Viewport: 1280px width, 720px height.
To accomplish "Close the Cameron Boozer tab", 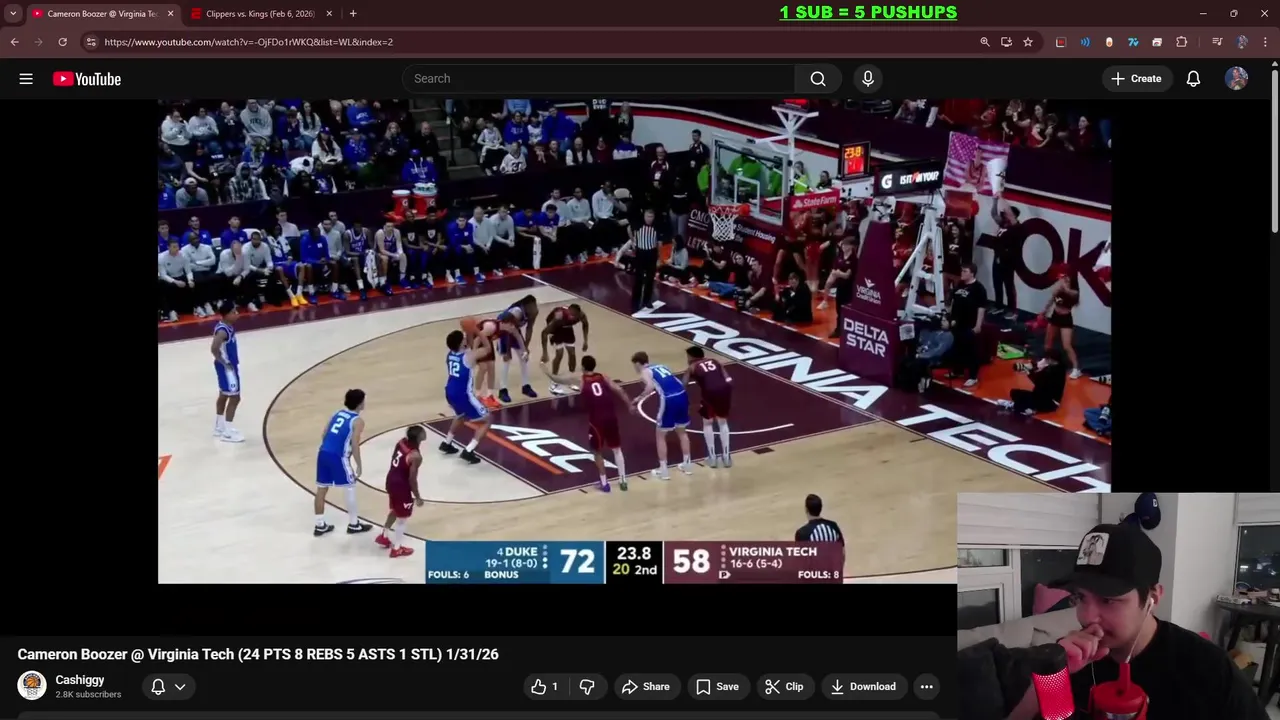I will pyautogui.click(x=171, y=14).
